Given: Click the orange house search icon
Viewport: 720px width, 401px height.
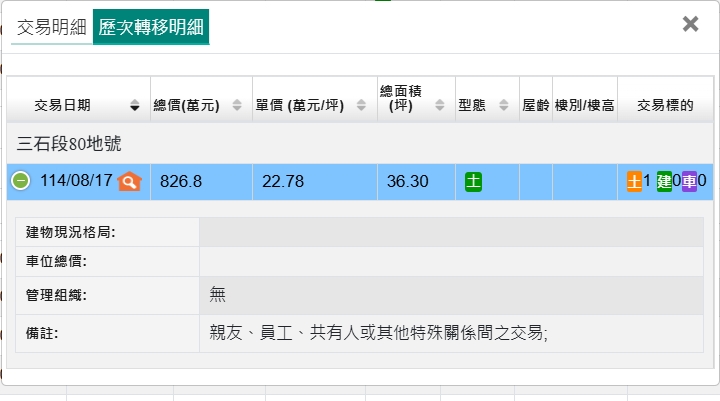Looking at the screenshot, I should click(129, 181).
